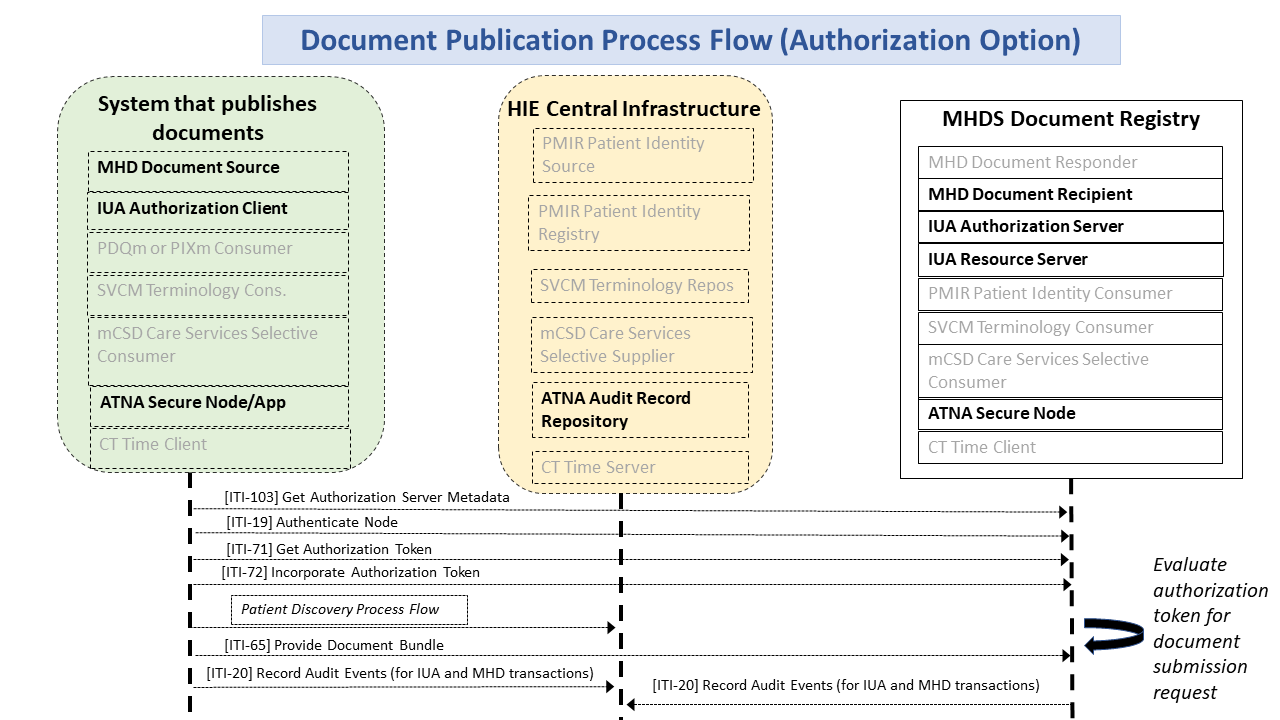
Task: Click the Document Publication Process Flow title banner
Action: pos(690,40)
